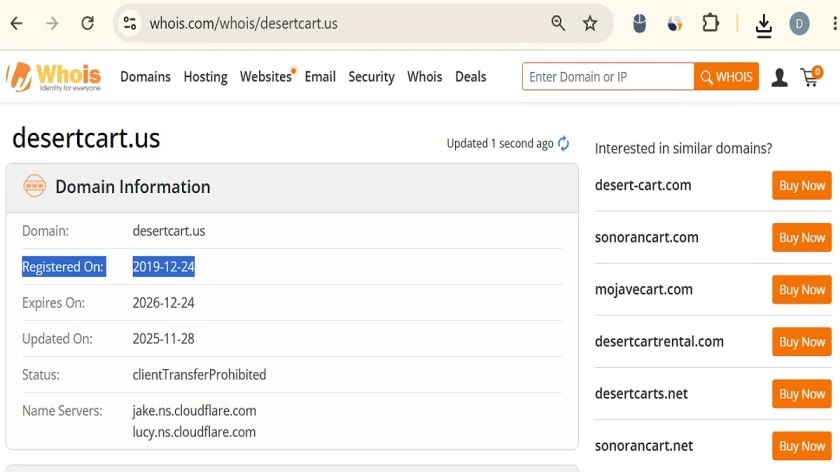
Task: Click the Updated On label
Action: tap(57, 339)
